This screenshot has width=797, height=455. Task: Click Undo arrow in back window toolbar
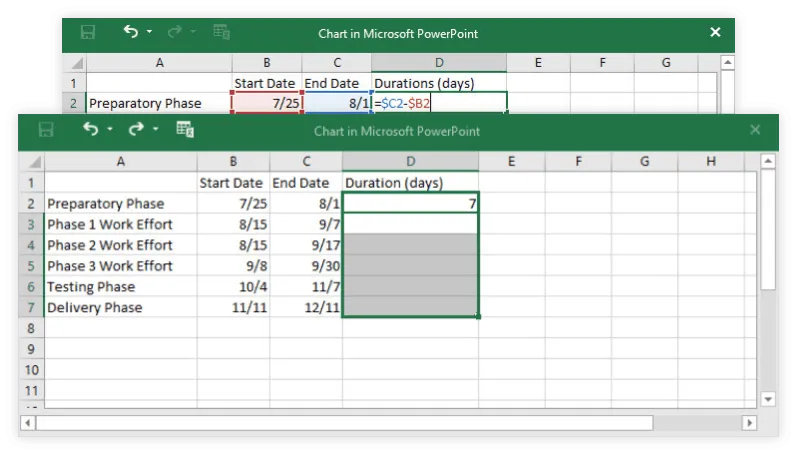tap(130, 33)
